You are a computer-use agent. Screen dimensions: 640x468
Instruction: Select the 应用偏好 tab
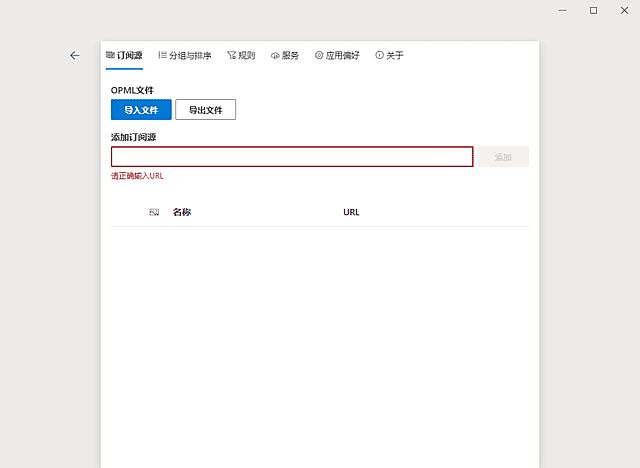tap(342, 56)
